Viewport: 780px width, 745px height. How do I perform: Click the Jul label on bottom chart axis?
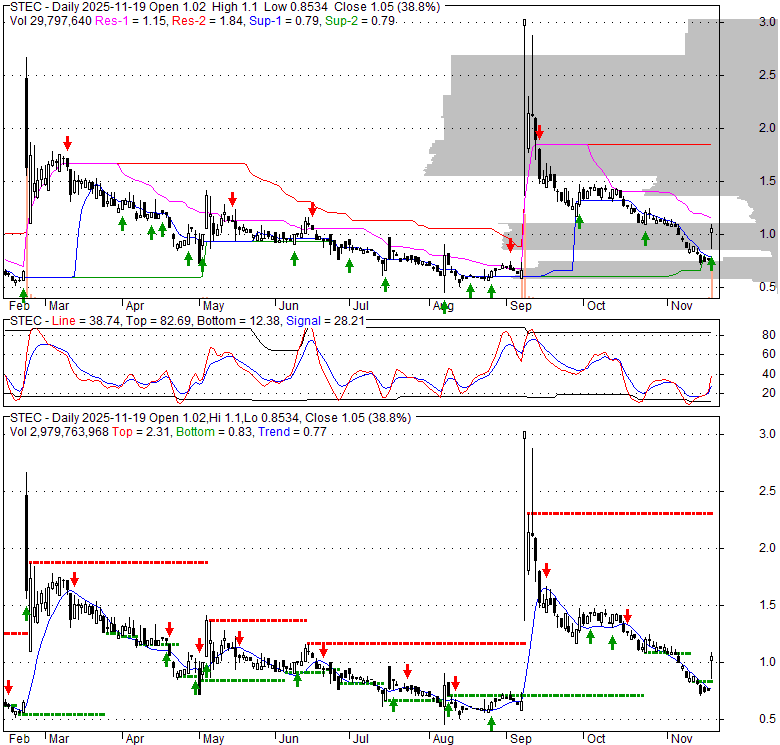pyautogui.click(x=361, y=739)
